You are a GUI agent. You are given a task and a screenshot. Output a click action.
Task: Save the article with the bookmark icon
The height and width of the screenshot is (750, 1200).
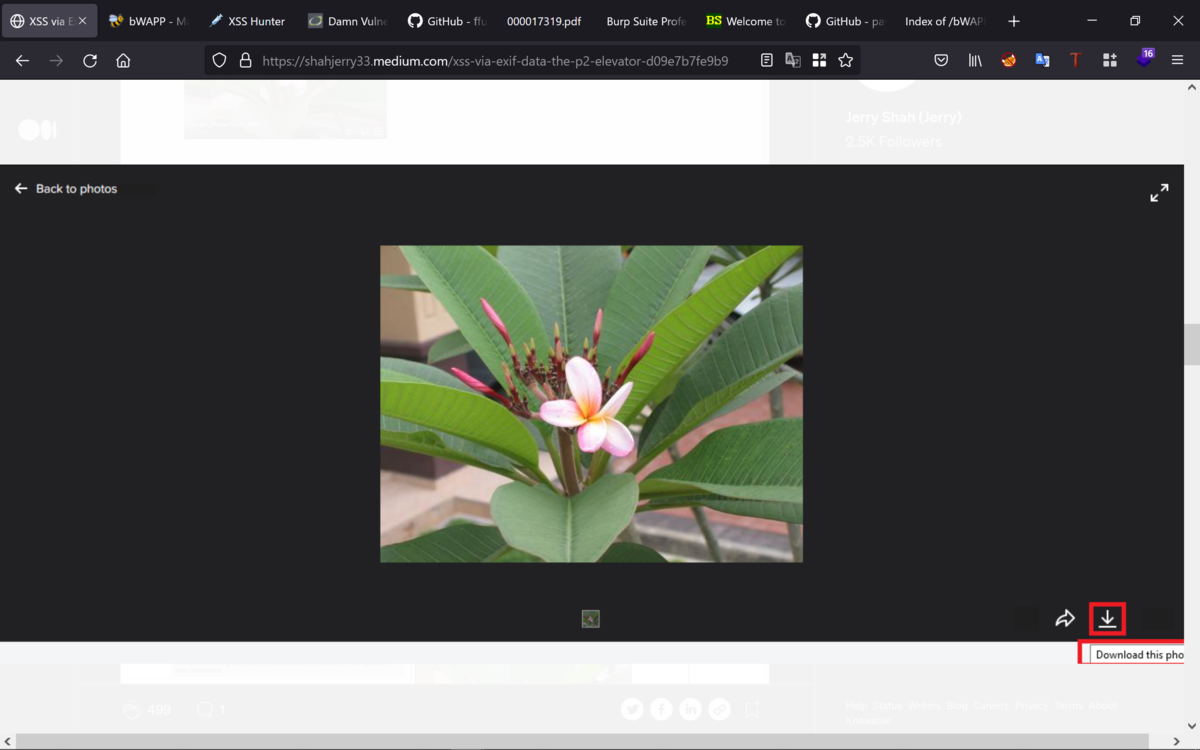click(752, 709)
